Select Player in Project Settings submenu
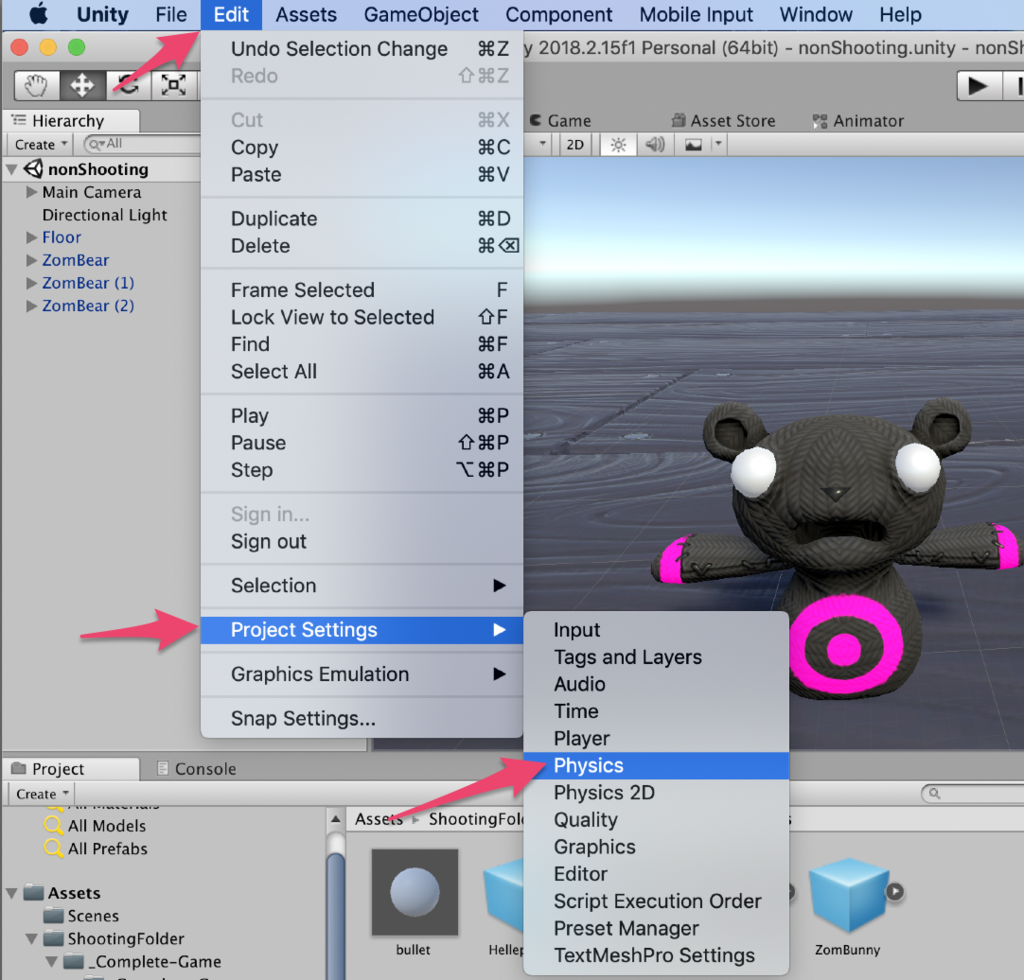 (x=656, y=738)
